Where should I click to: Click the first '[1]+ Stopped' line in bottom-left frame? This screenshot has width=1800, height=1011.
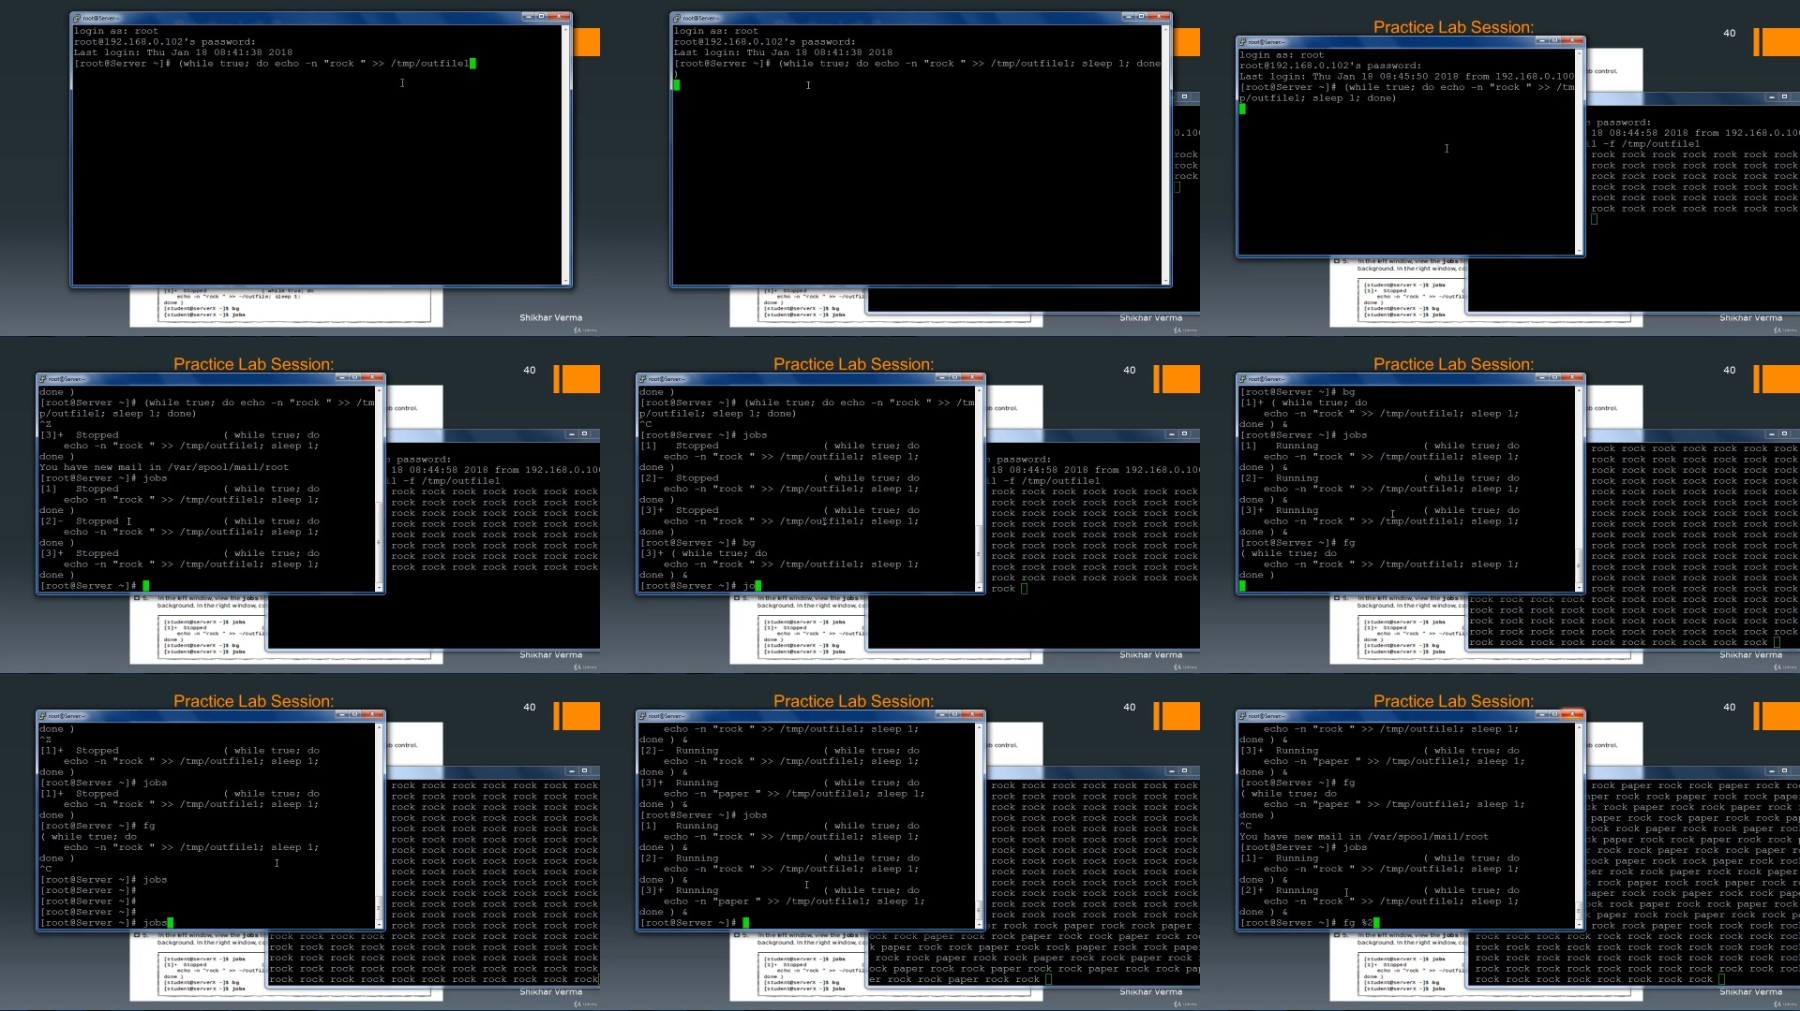180,750
